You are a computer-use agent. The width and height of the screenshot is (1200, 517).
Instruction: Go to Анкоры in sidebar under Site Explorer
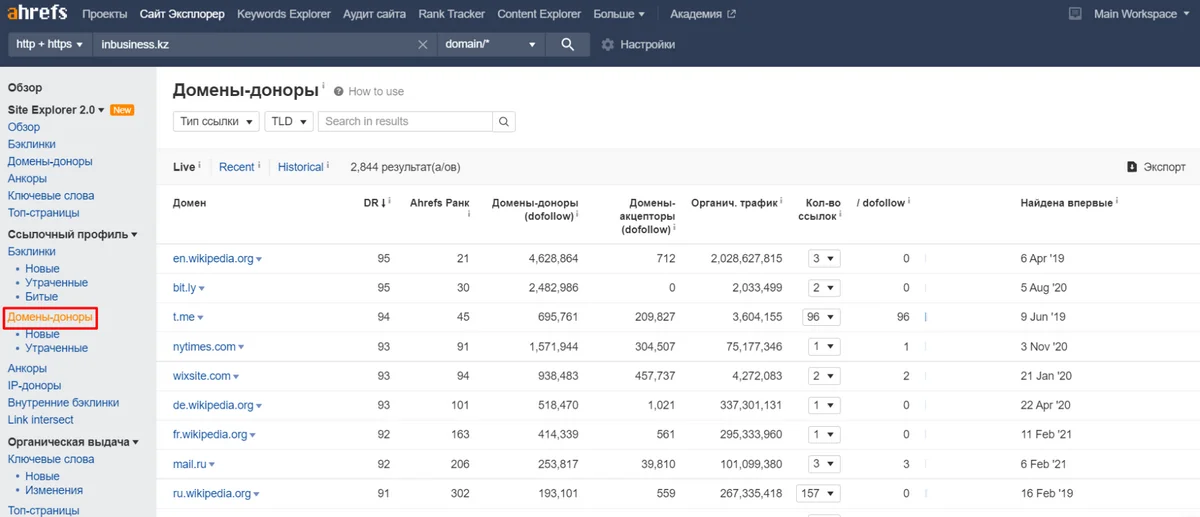(x=27, y=178)
